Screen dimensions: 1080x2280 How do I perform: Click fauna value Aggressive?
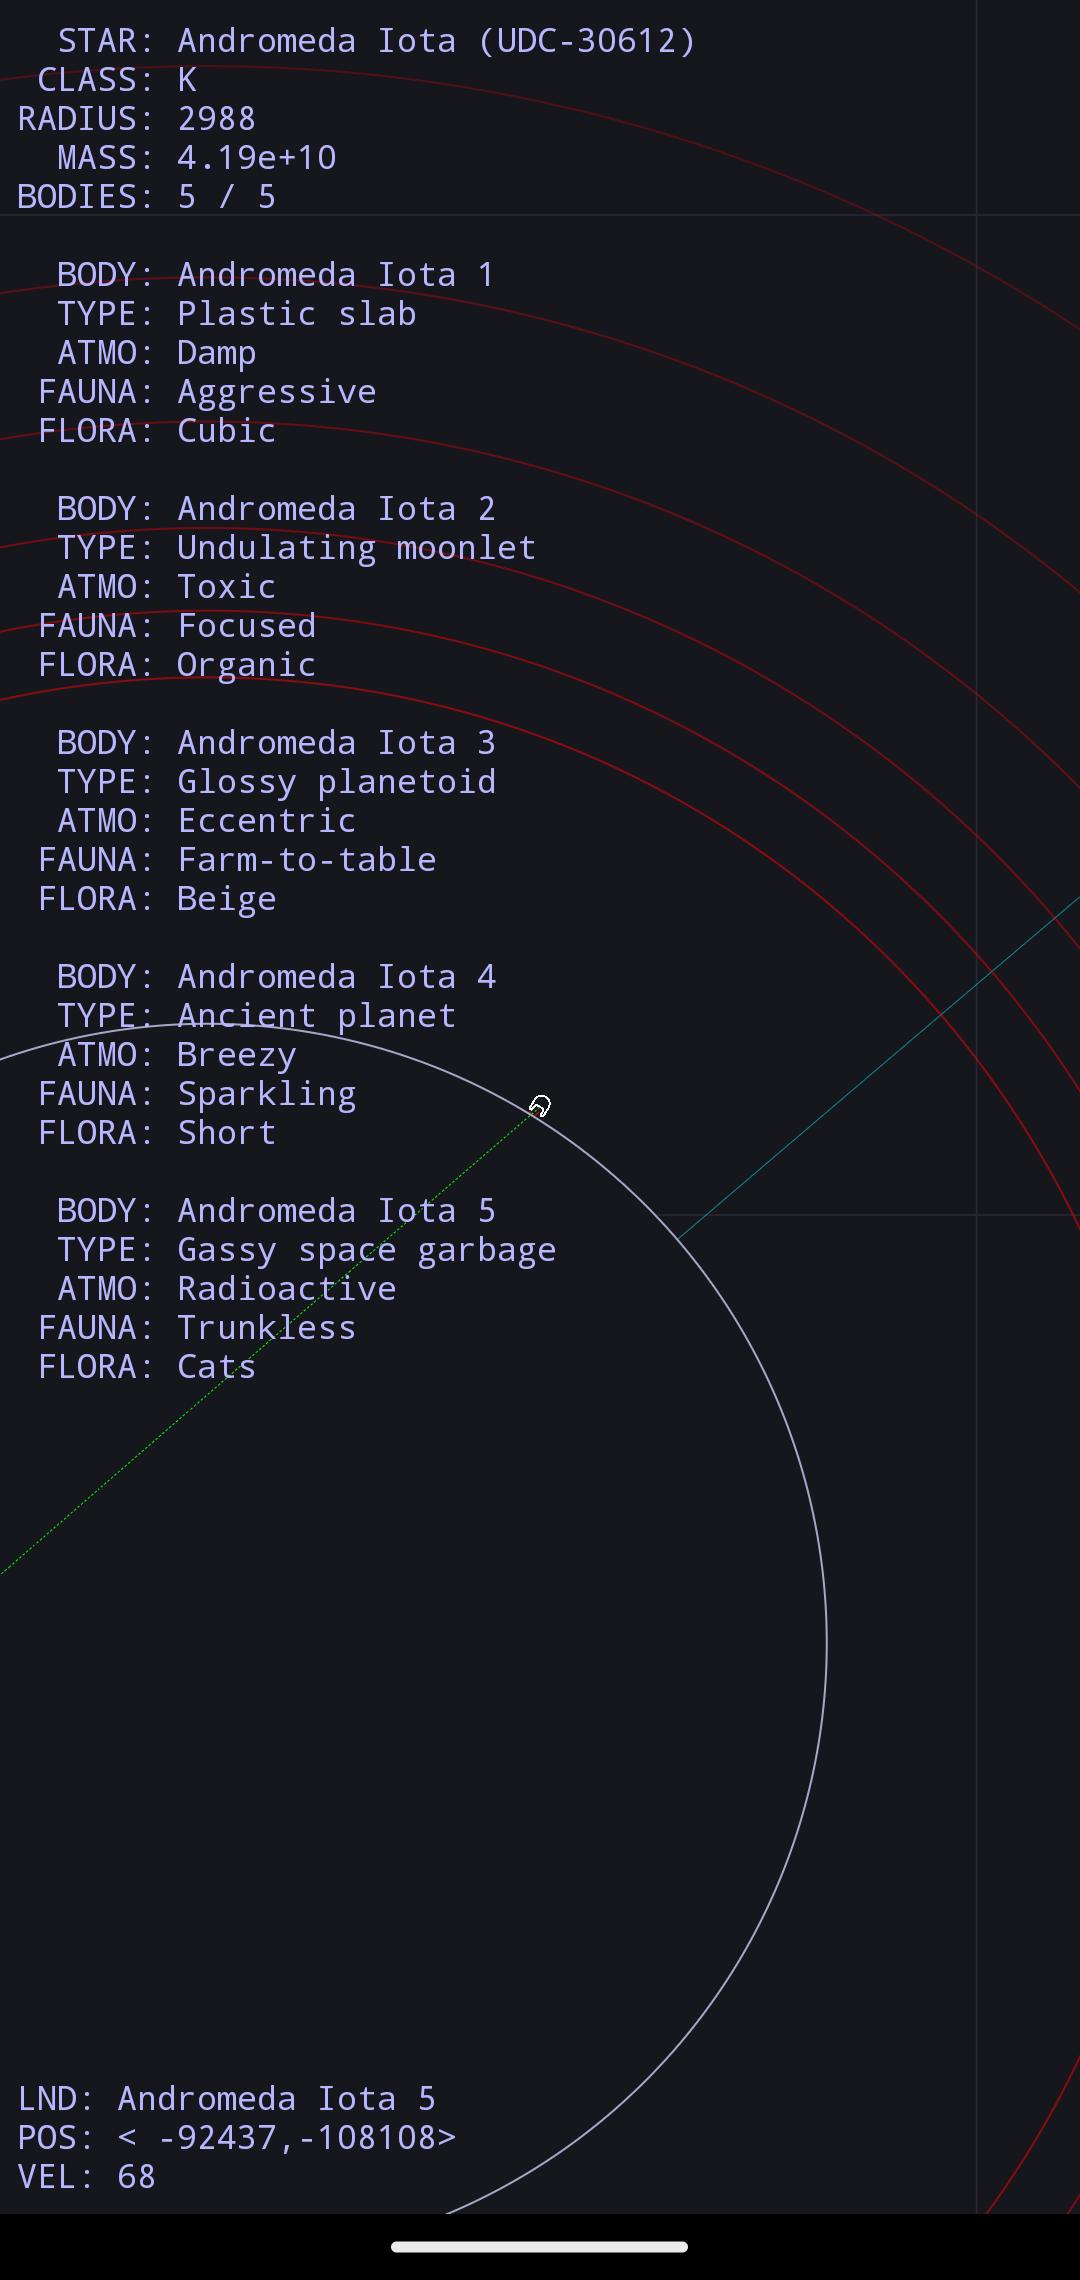(x=277, y=392)
